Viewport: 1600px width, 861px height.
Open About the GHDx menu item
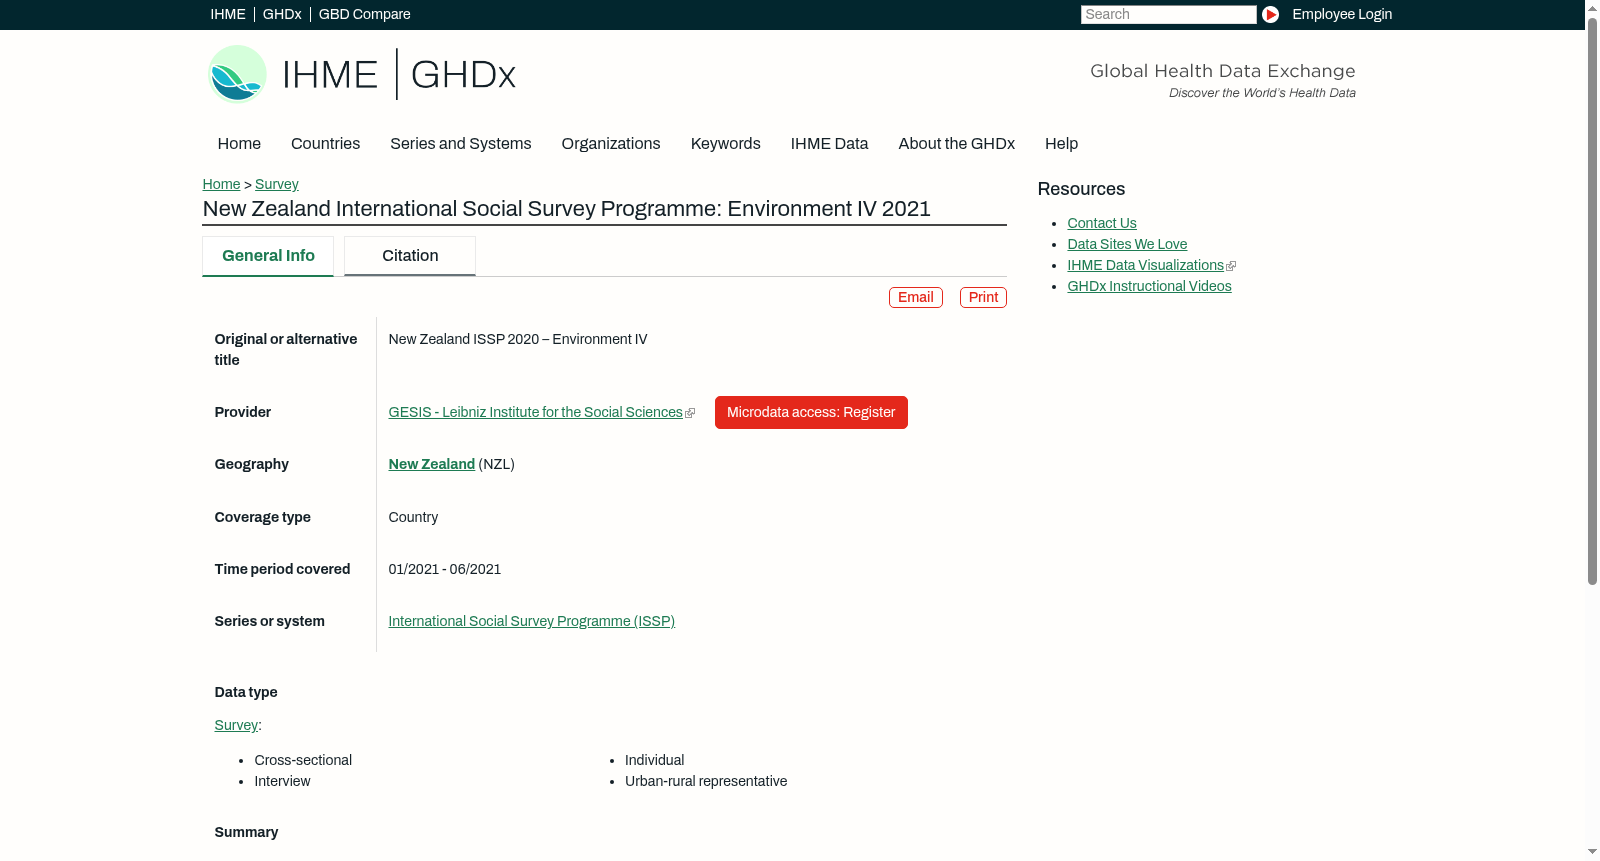(957, 144)
